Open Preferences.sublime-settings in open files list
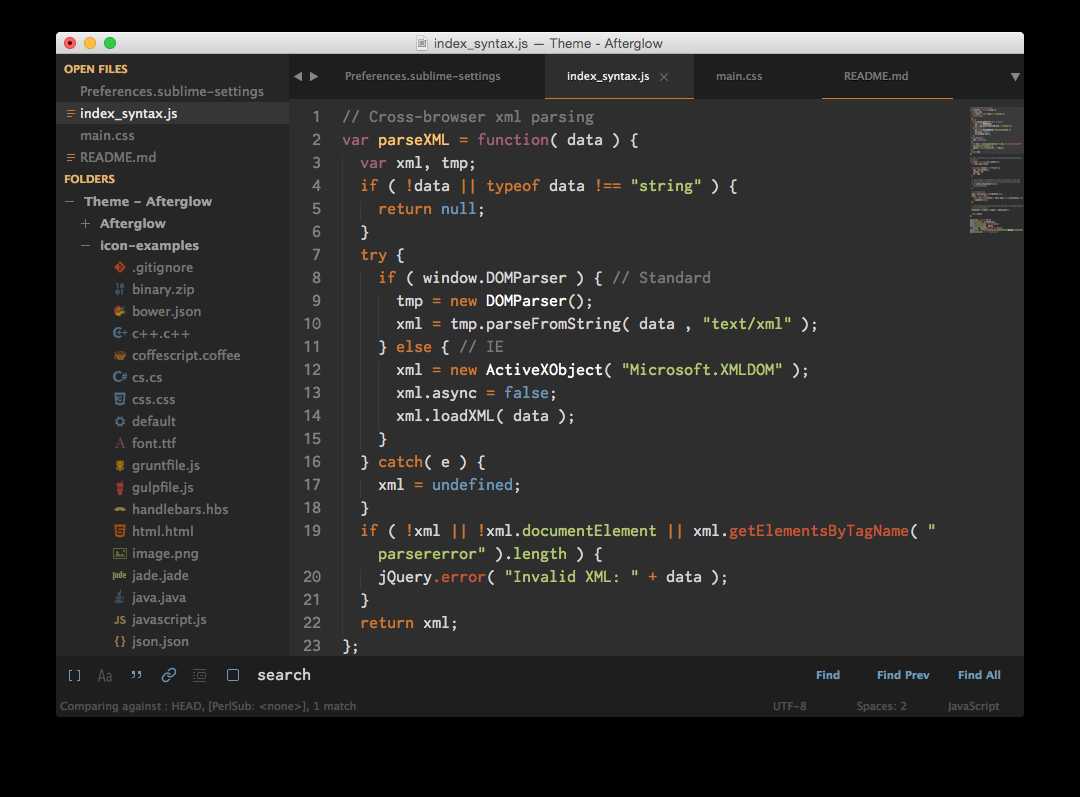 coord(173,92)
